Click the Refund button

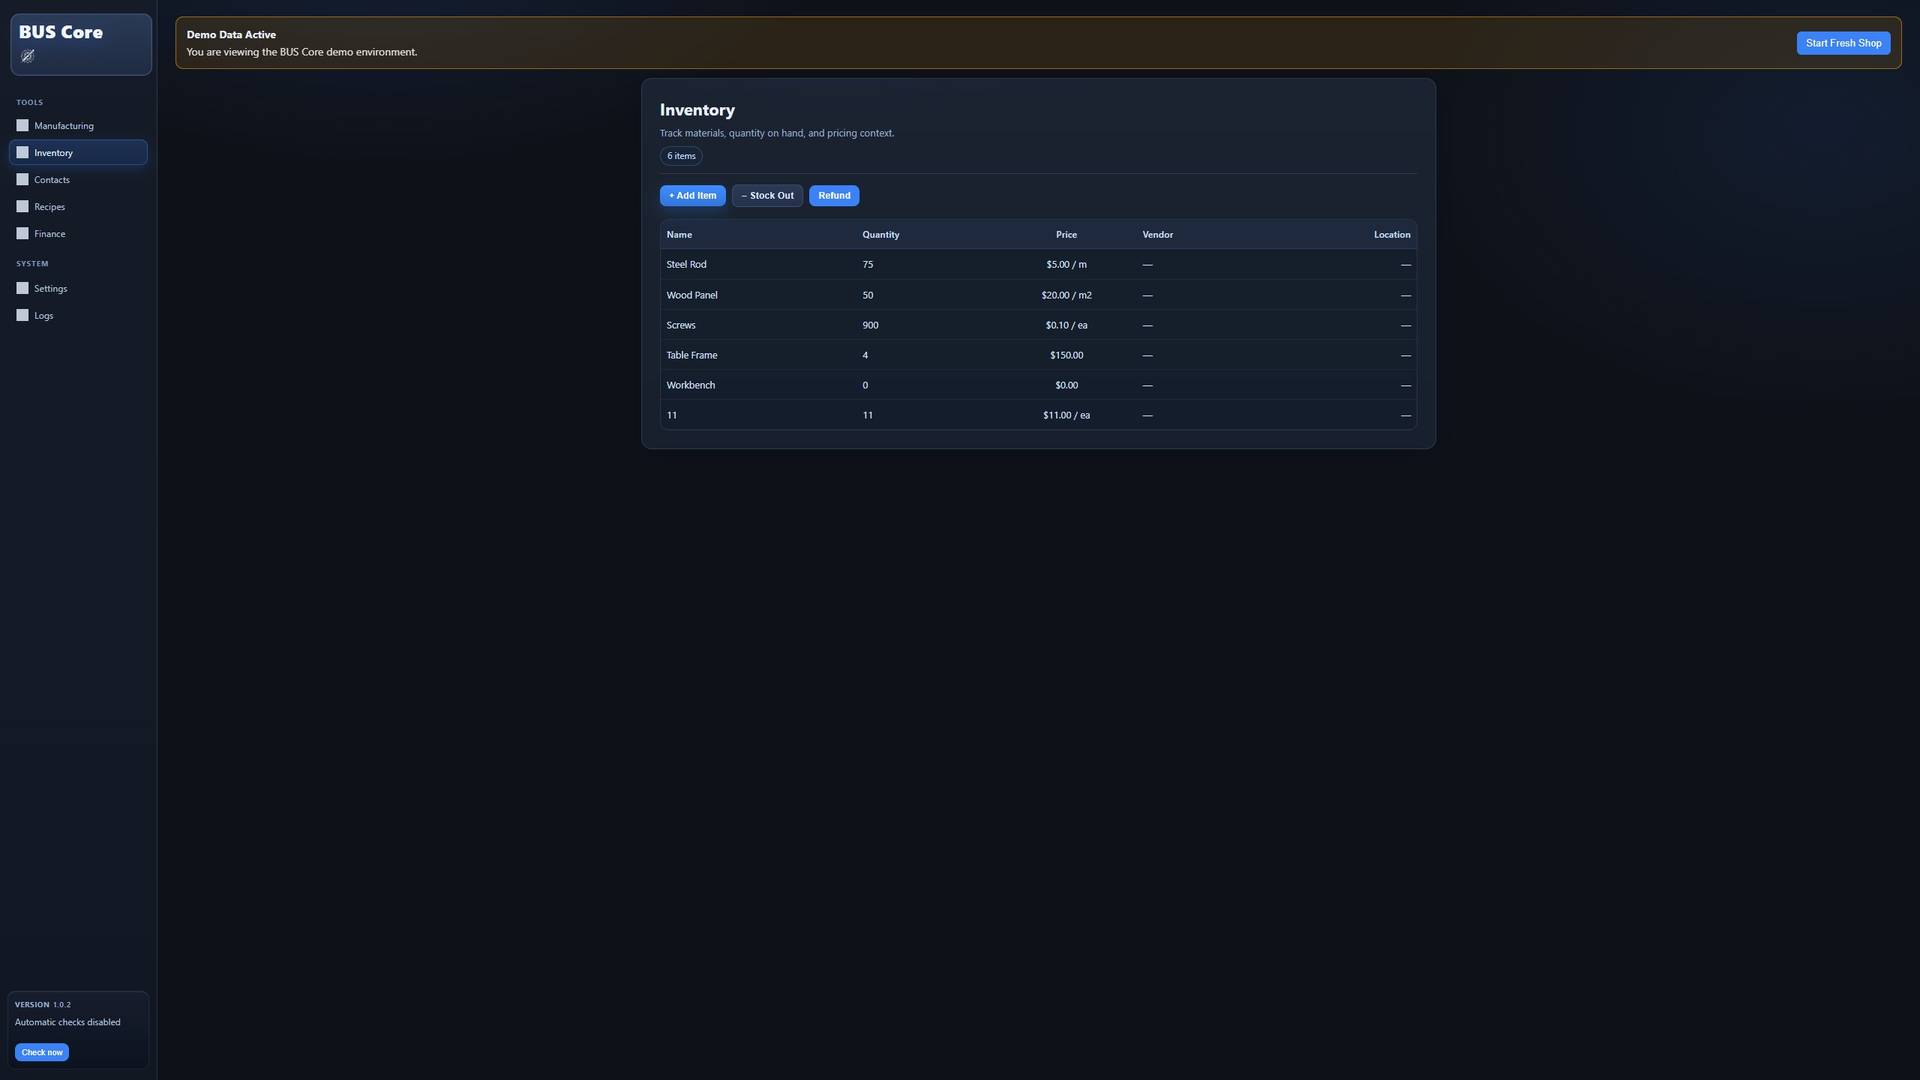click(834, 196)
